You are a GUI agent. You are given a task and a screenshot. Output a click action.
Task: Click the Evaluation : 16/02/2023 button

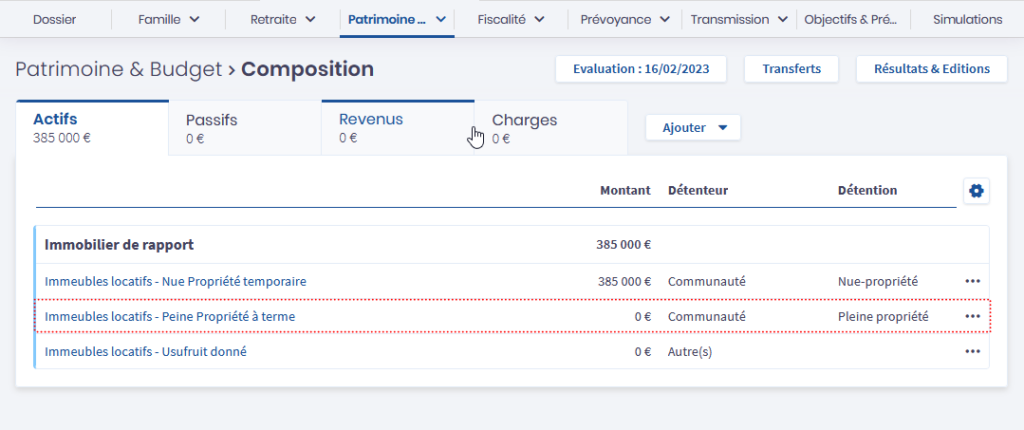click(640, 69)
